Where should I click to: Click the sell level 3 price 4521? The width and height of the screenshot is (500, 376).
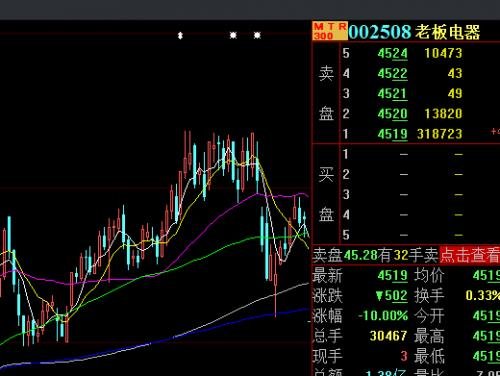click(x=393, y=94)
